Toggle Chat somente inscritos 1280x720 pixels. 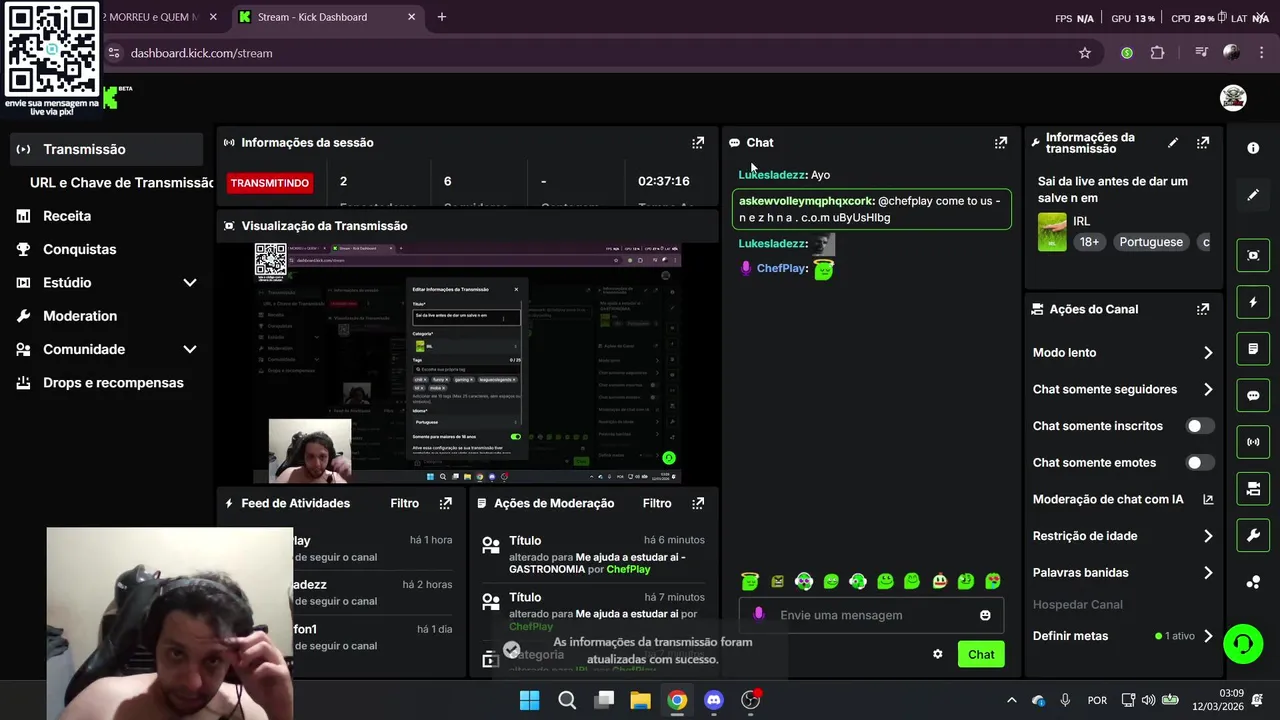pos(1200,426)
